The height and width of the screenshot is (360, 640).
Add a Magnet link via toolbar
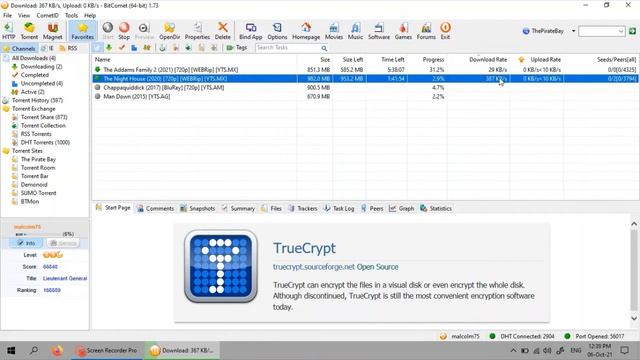53,31
